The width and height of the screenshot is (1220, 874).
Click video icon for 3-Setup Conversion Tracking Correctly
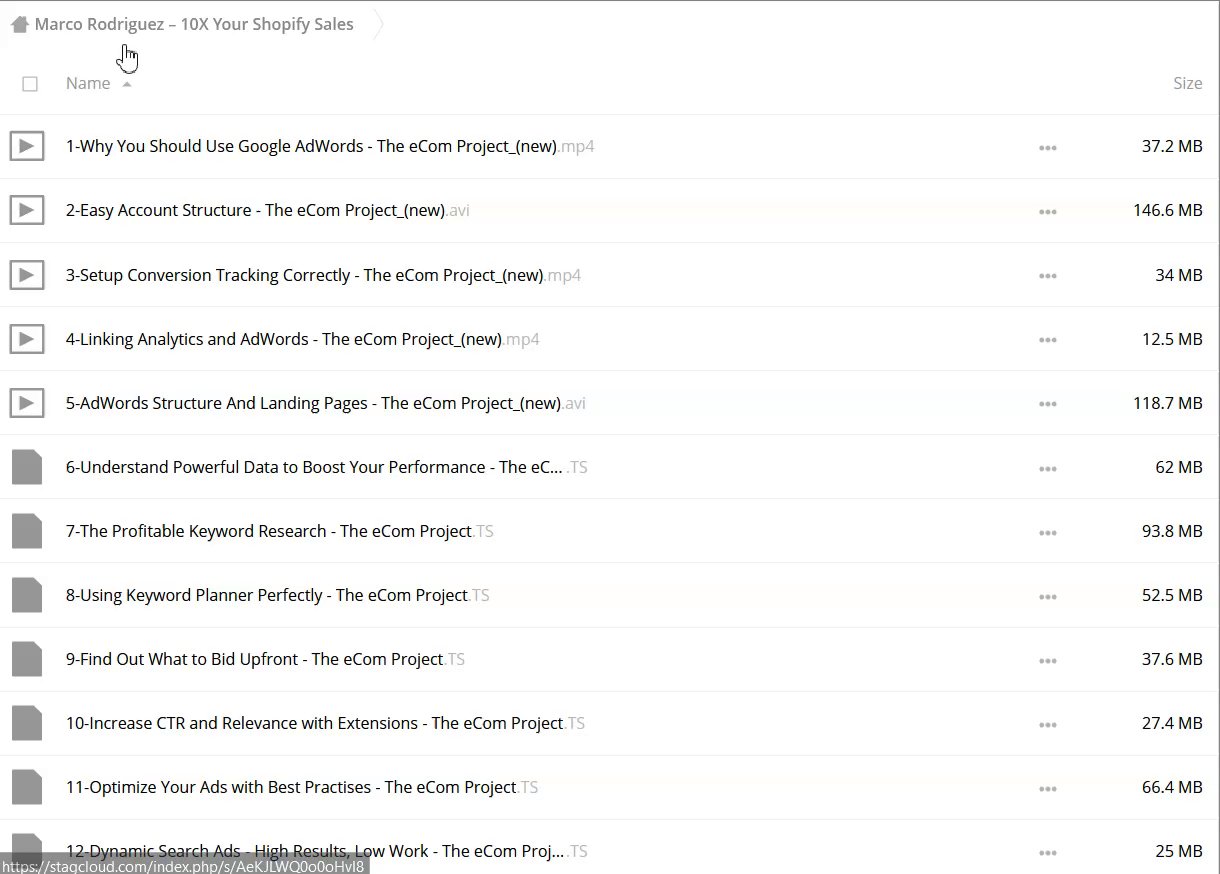[27, 275]
